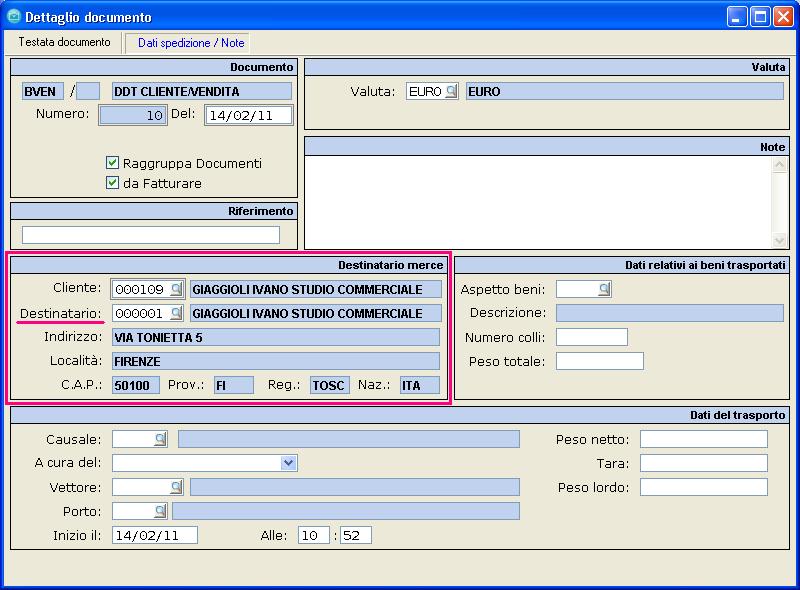Screen dimensions: 800x590
Task: Click the Del date field
Action: tap(248, 115)
